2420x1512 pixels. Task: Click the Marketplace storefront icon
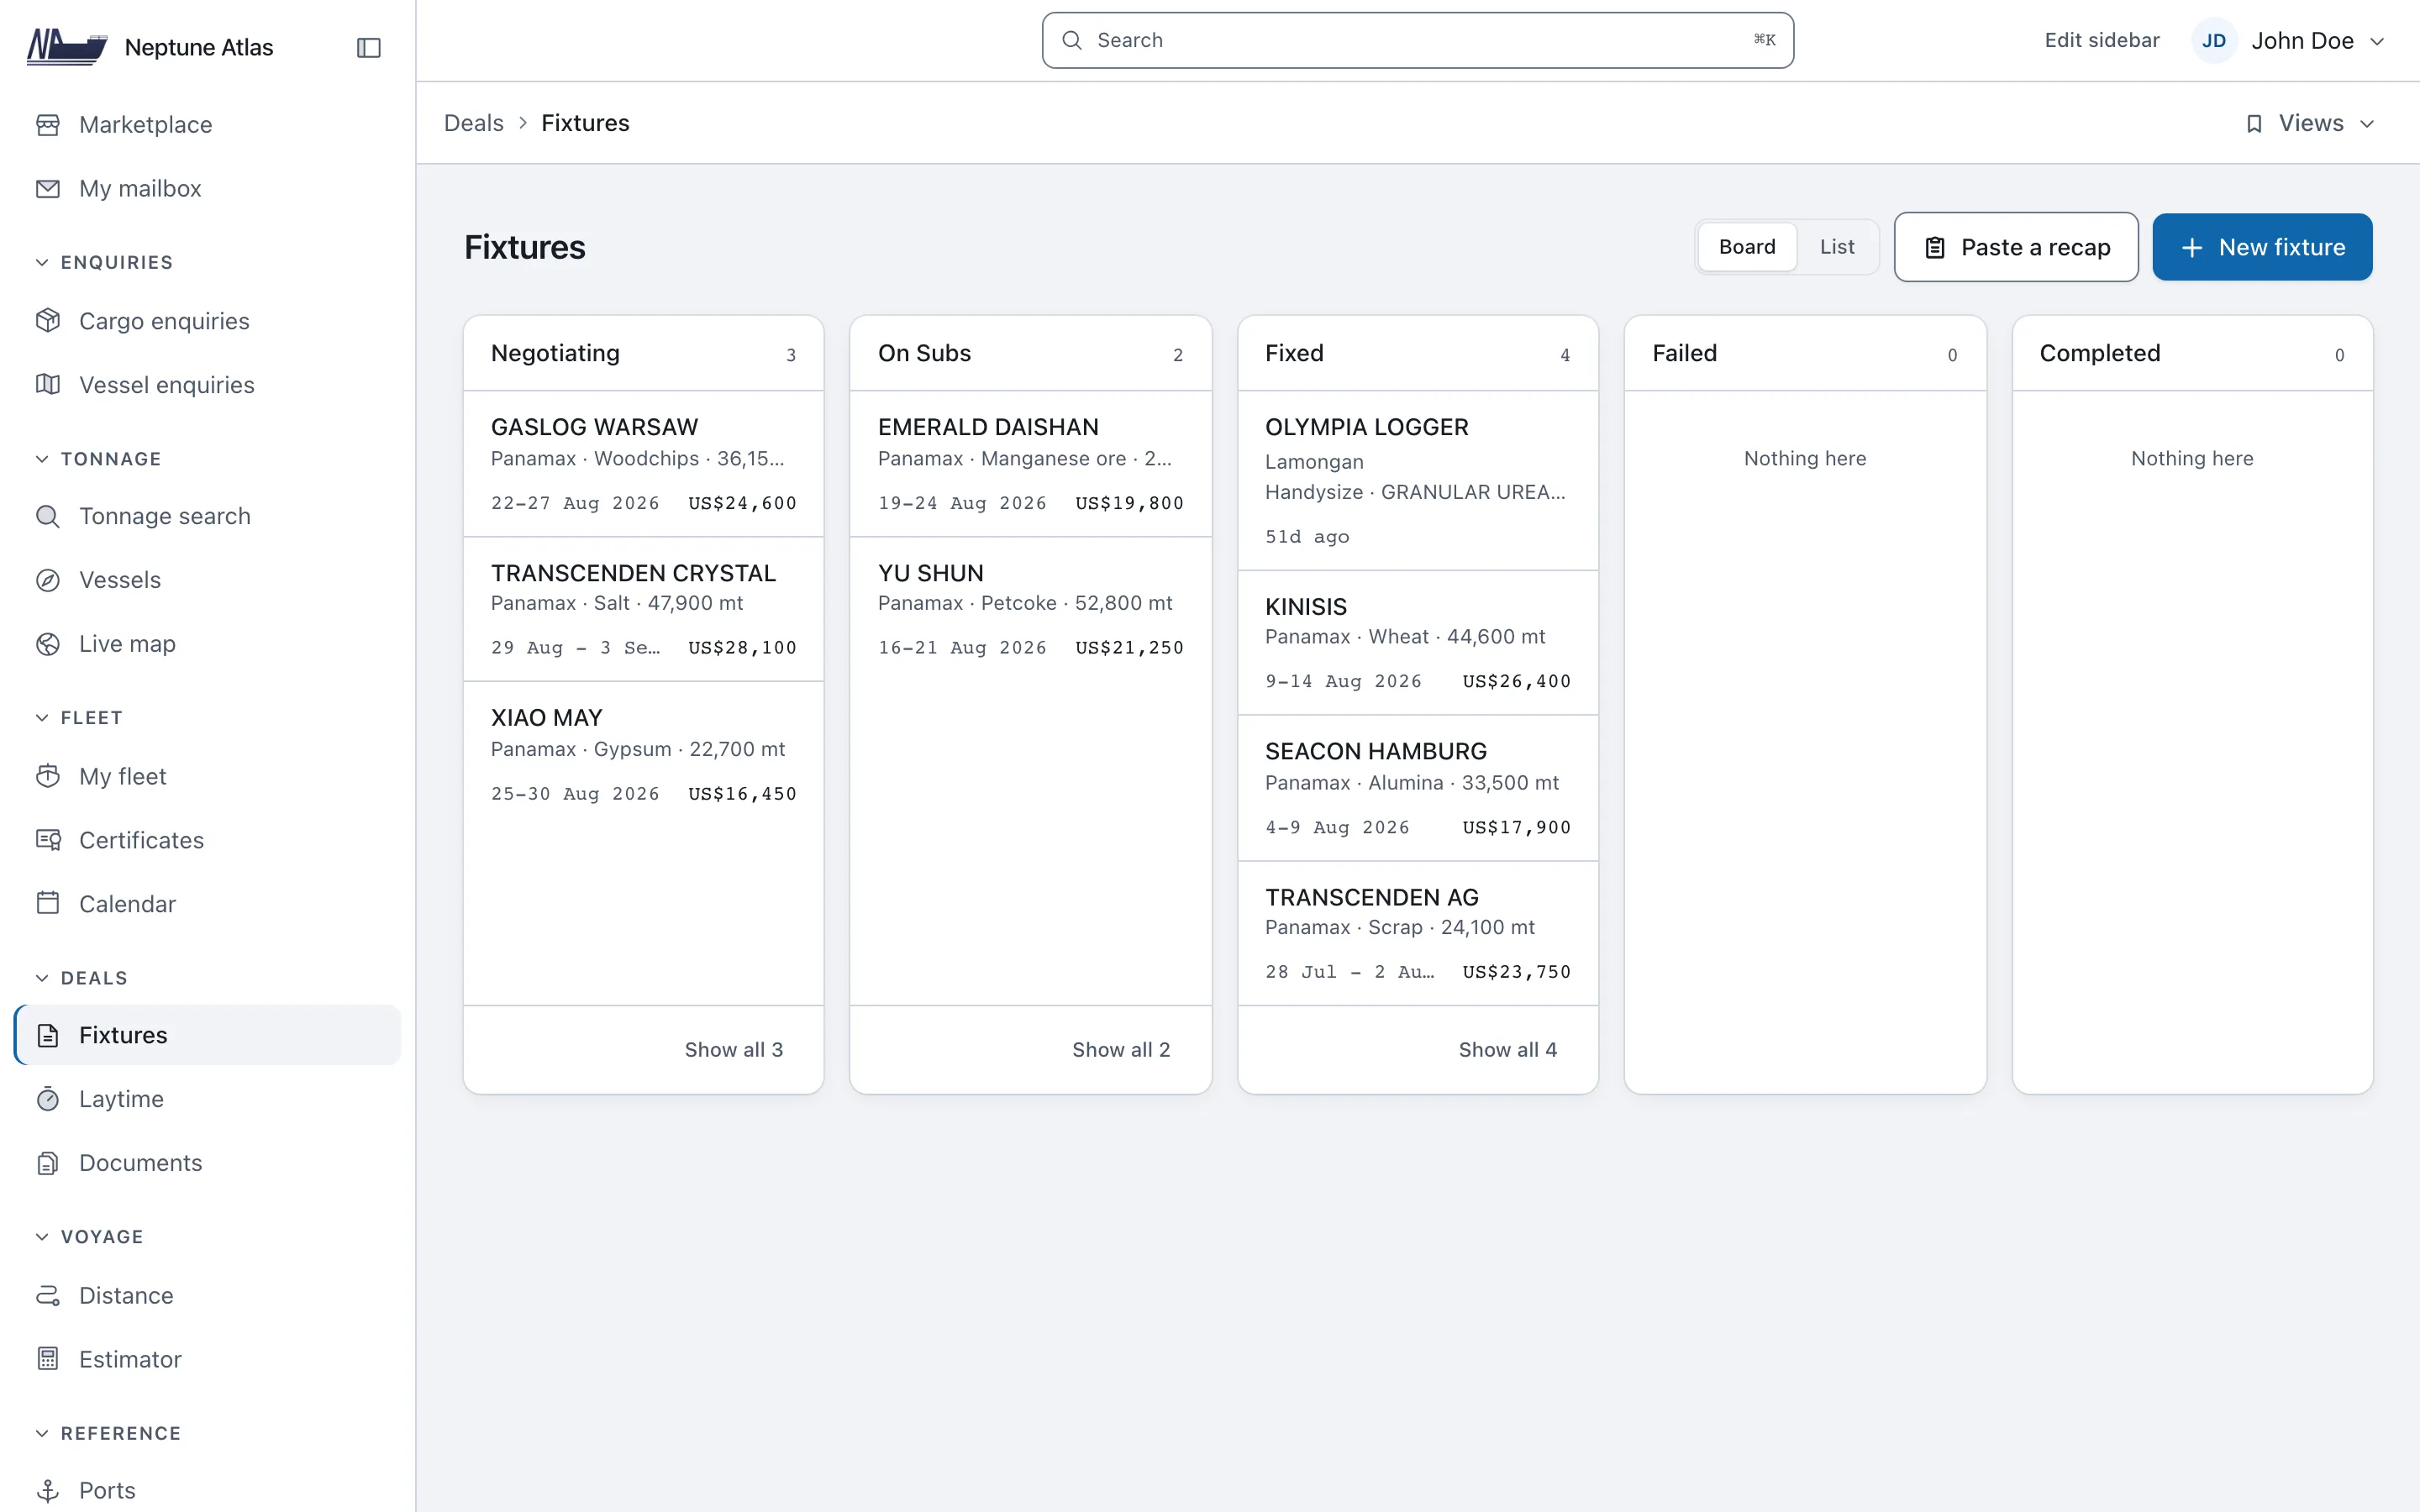pyautogui.click(x=48, y=125)
